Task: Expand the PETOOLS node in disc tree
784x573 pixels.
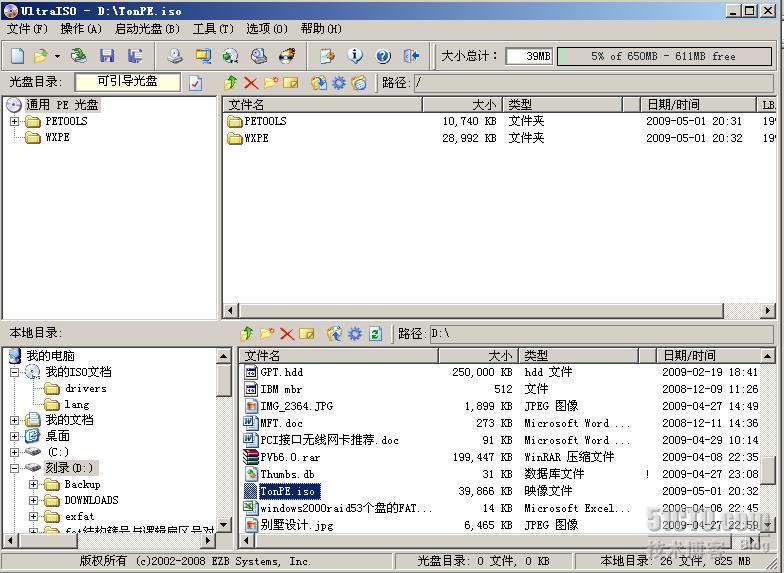Action: tap(14, 121)
